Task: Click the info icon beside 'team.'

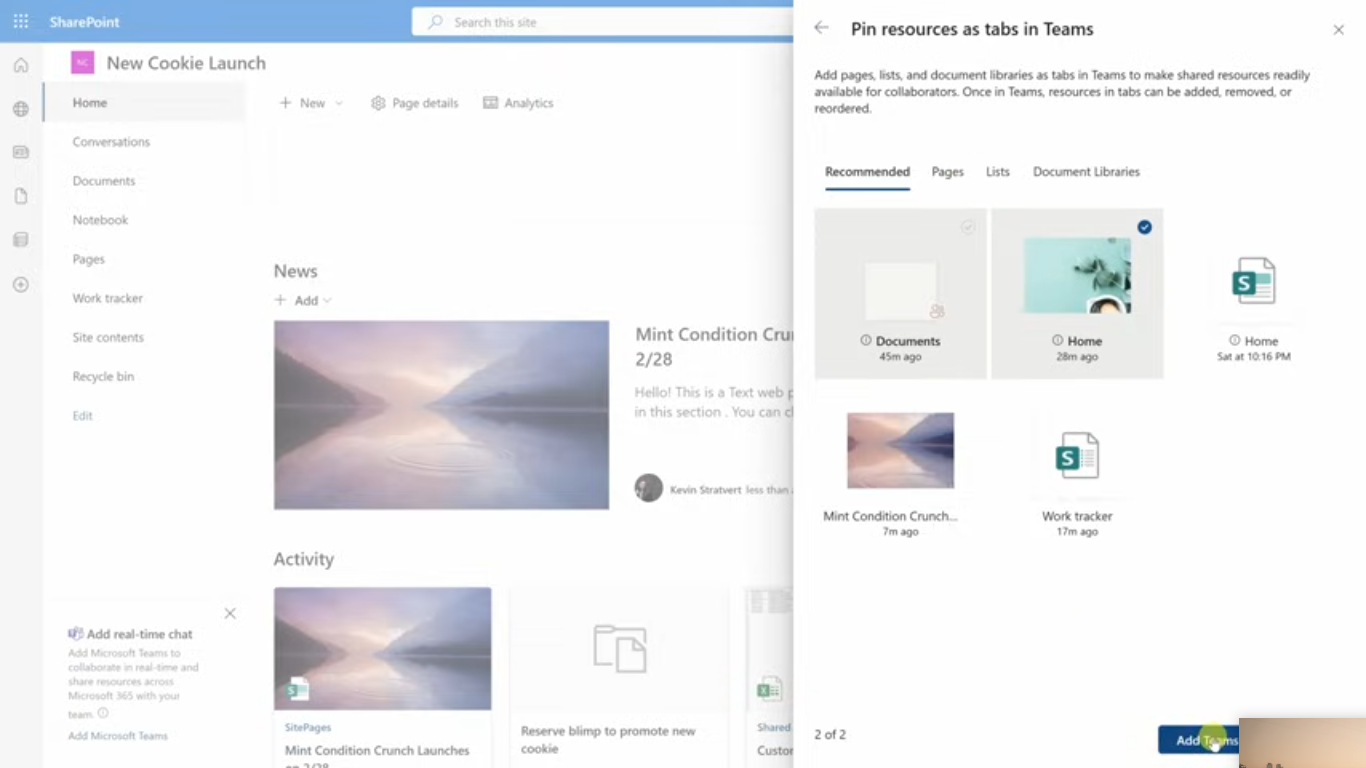Action: 103,713
